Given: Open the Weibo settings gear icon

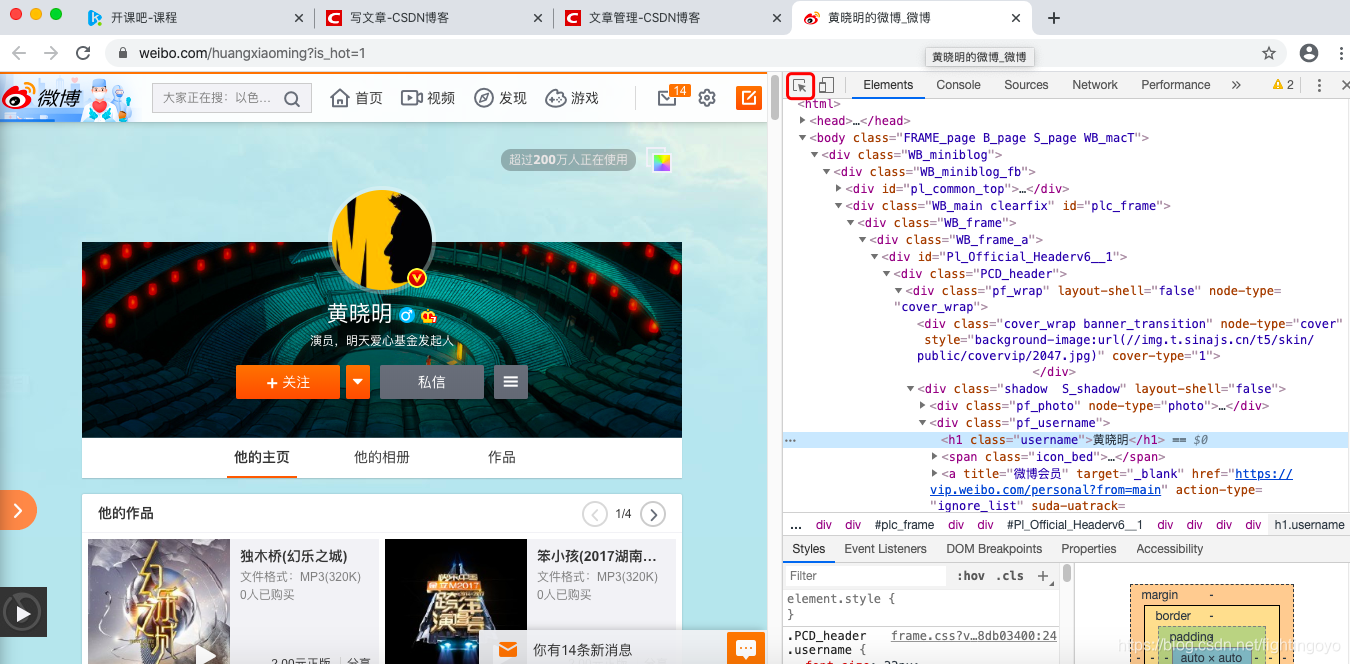Looking at the screenshot, I should point(706,98).
